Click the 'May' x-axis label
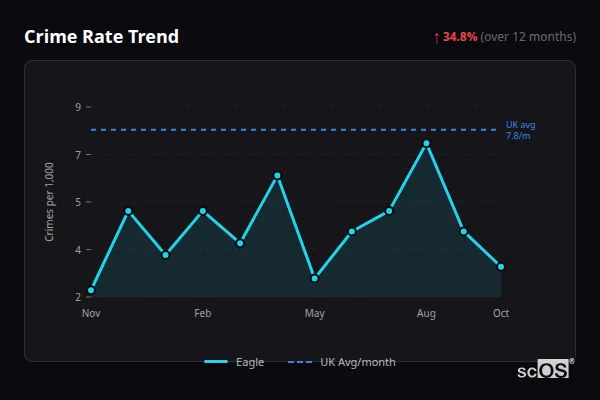Viewport: 600px width, 400px height. [x=315, y=313]
